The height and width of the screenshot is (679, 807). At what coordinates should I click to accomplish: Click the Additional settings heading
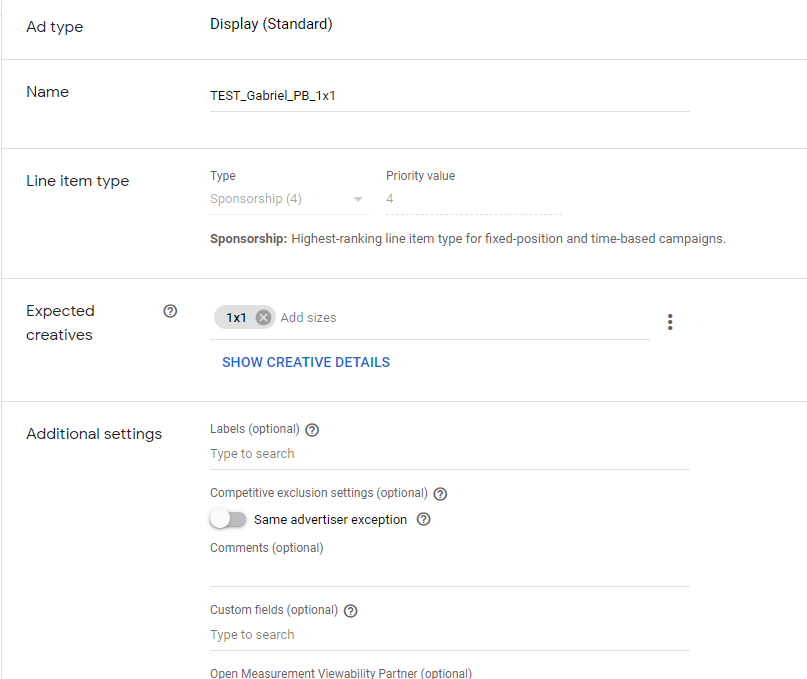coord(94,434)
